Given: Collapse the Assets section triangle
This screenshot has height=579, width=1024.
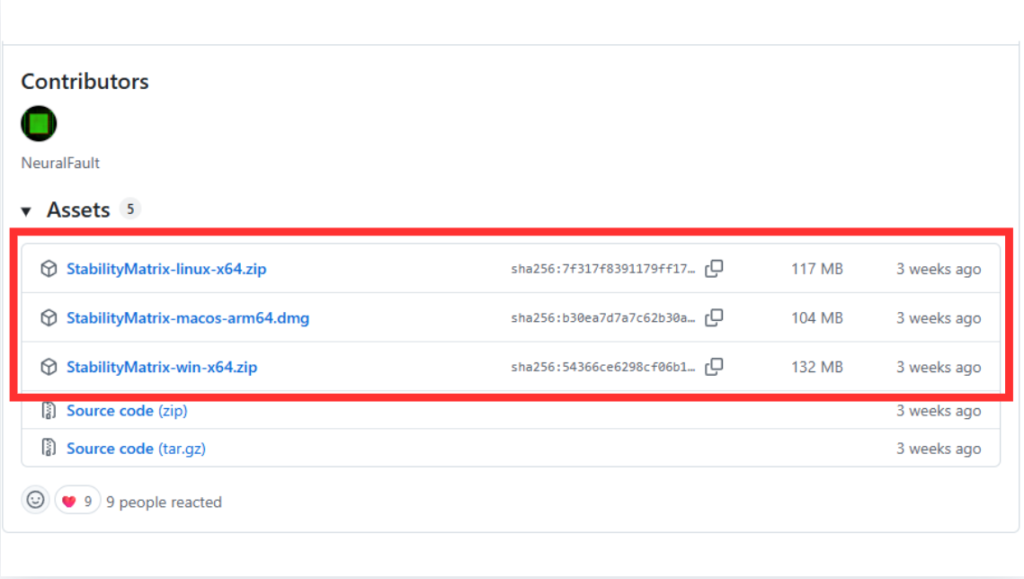Looking at the screenshot, I should 27,211.
